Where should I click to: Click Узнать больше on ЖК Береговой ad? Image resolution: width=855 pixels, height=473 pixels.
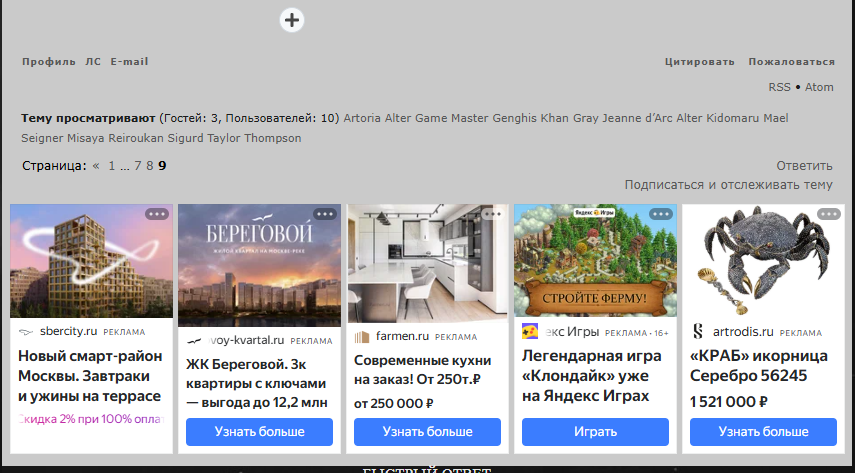click(260, 432)
